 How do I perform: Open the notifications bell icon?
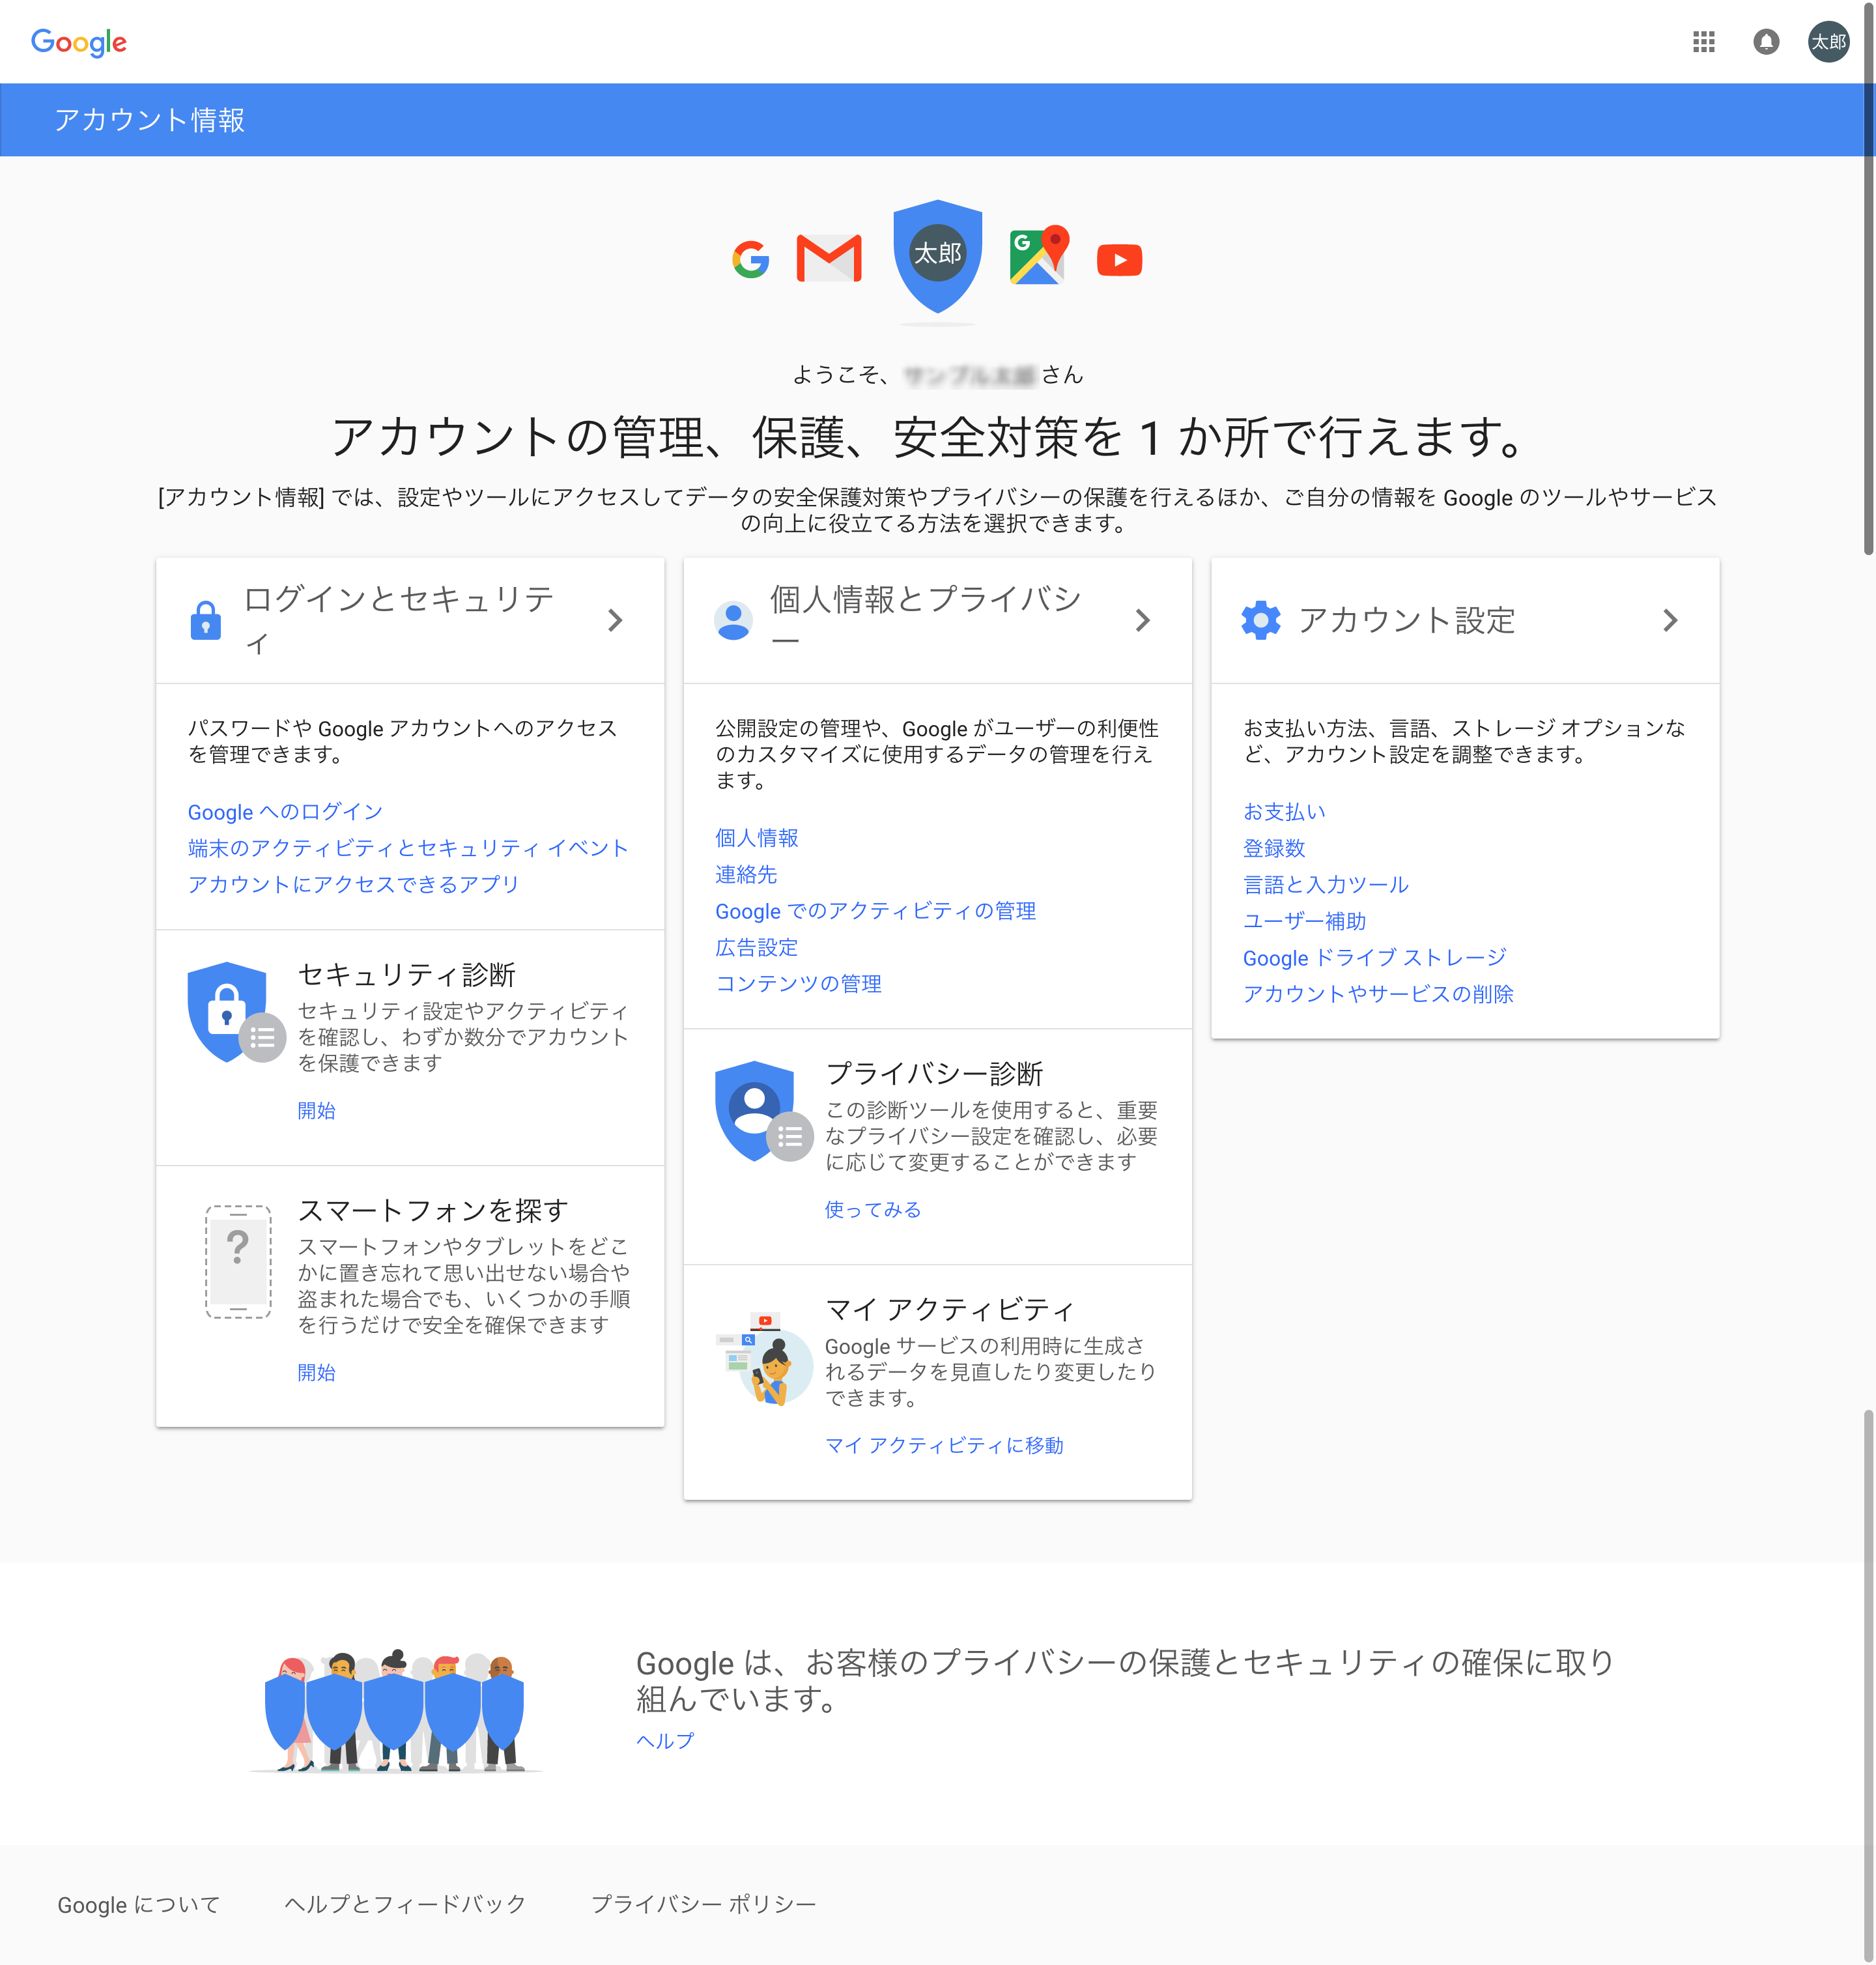[1766, 42]
